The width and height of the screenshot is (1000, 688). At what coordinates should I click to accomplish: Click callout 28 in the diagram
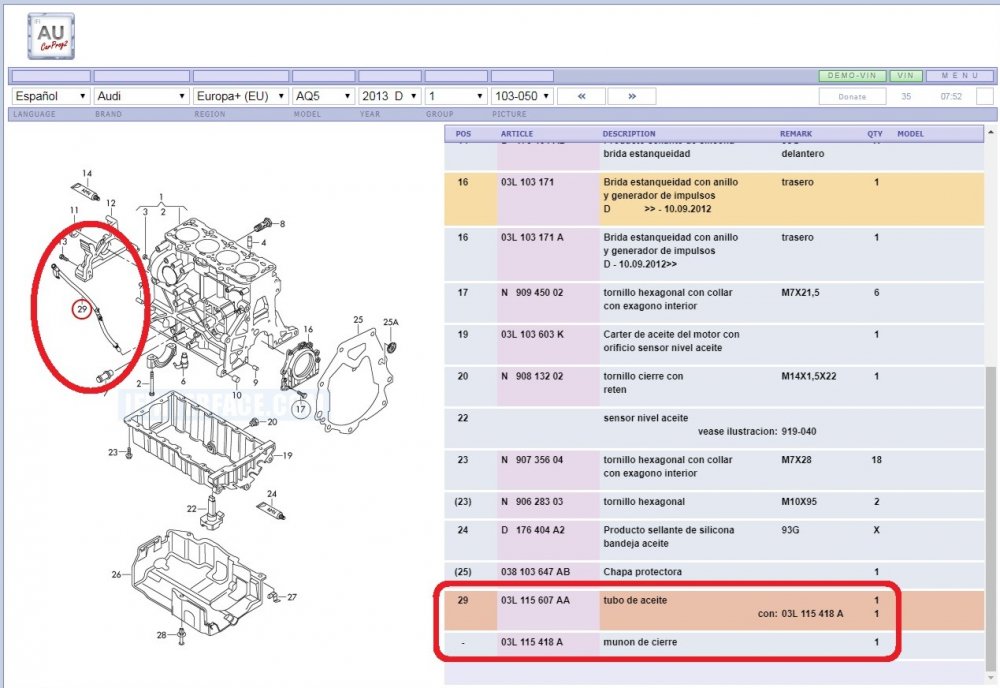[x=162, y=635]
